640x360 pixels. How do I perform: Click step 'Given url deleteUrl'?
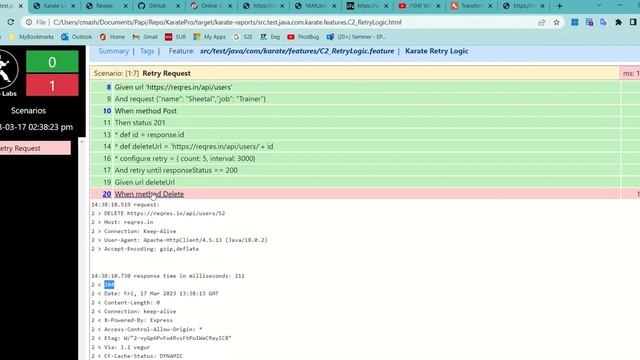point(144,182)
